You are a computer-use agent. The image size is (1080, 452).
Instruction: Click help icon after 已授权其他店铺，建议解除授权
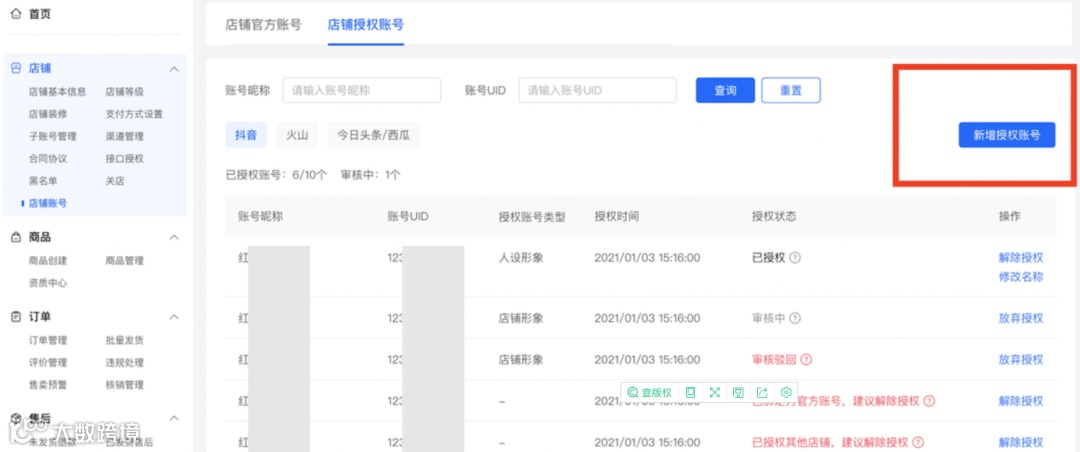coord(918,442)
